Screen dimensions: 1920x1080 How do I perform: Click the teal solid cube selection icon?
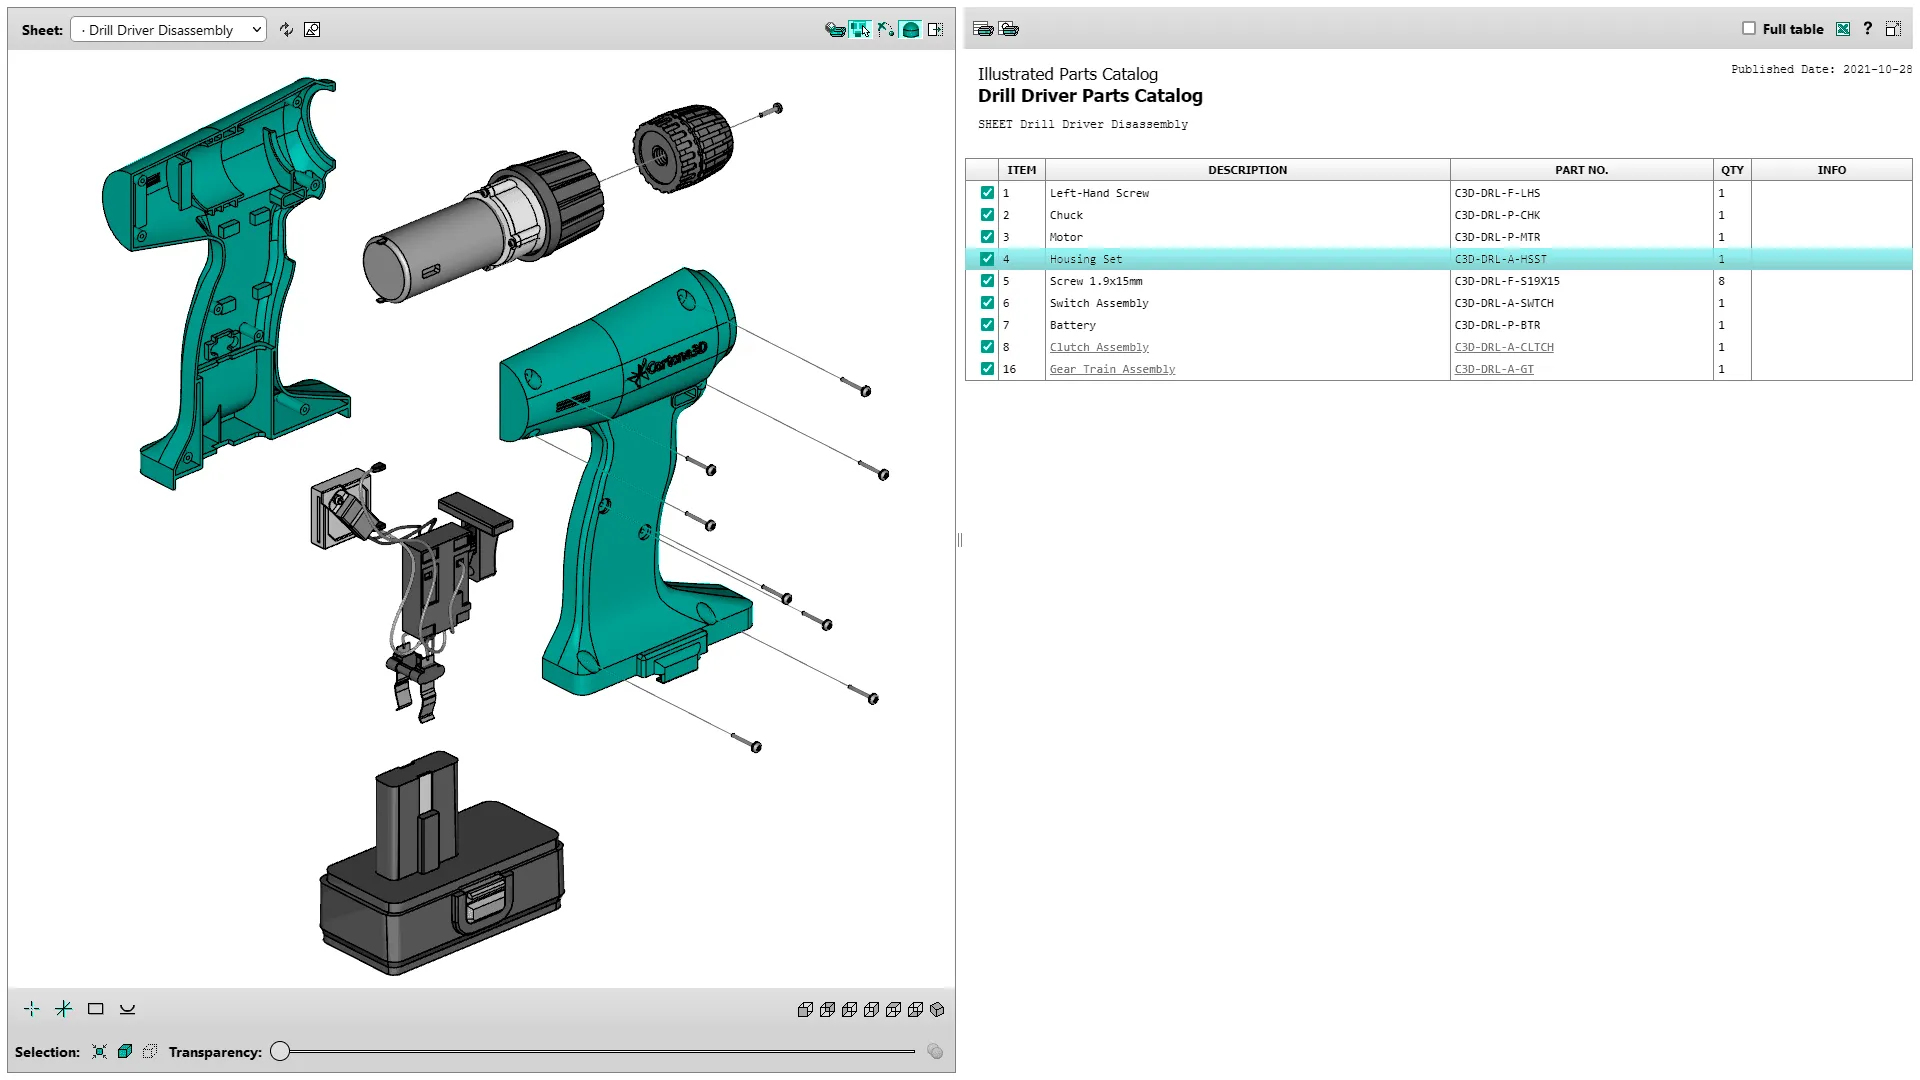click(125, 1052)
